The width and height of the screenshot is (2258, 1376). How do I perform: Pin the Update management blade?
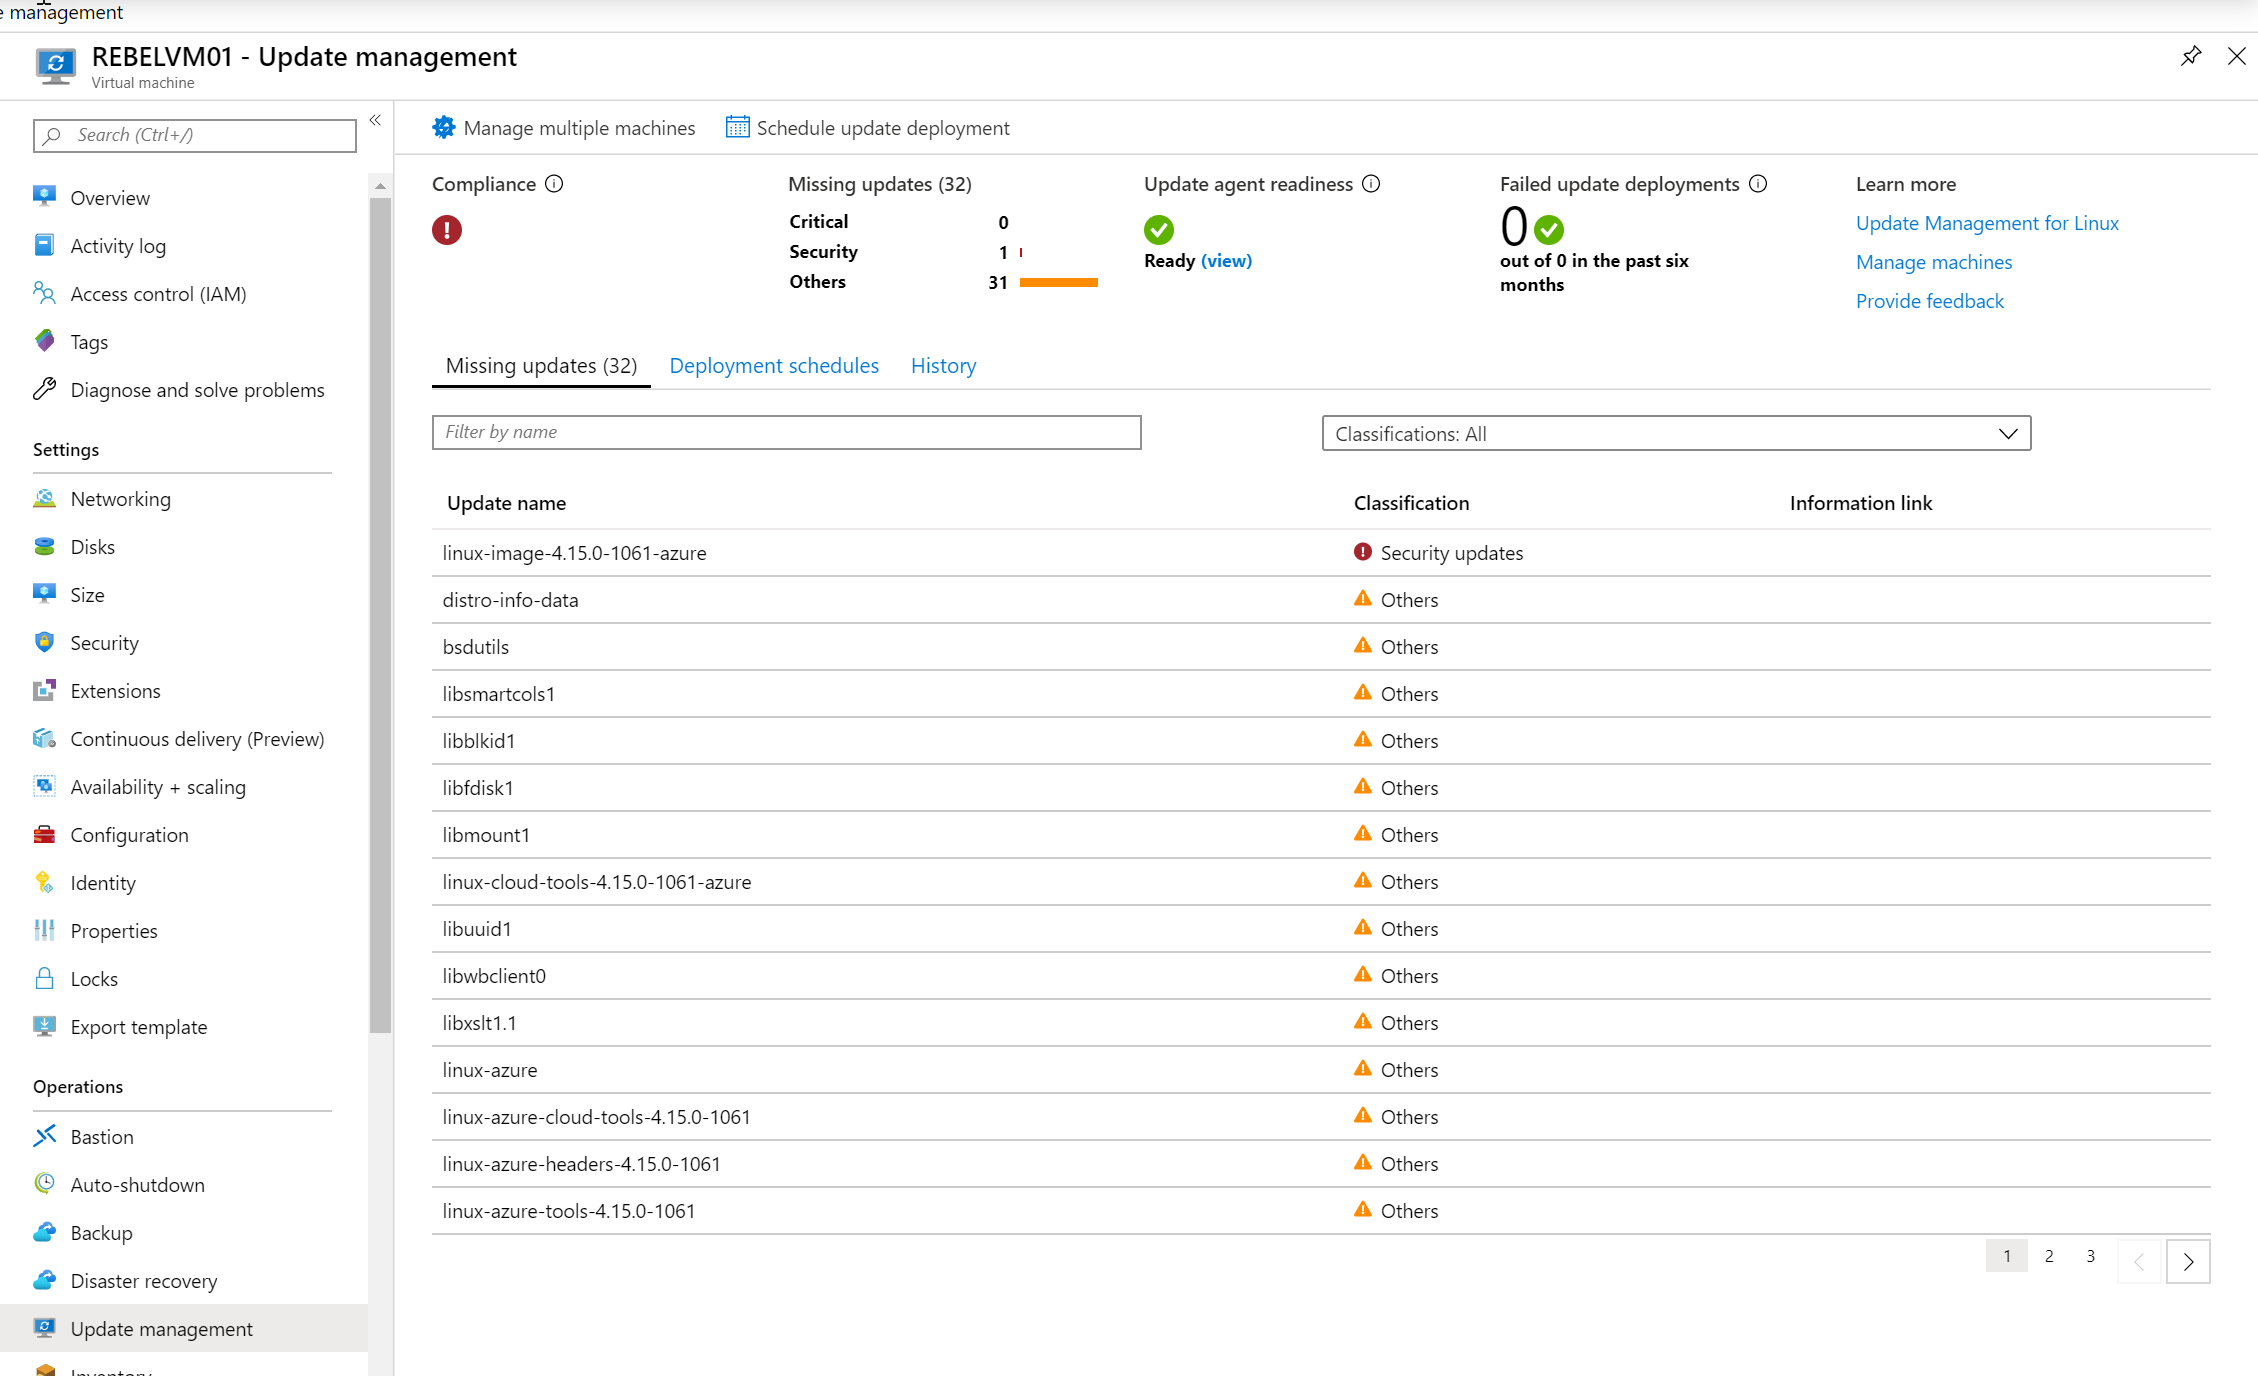[2190, 56]
